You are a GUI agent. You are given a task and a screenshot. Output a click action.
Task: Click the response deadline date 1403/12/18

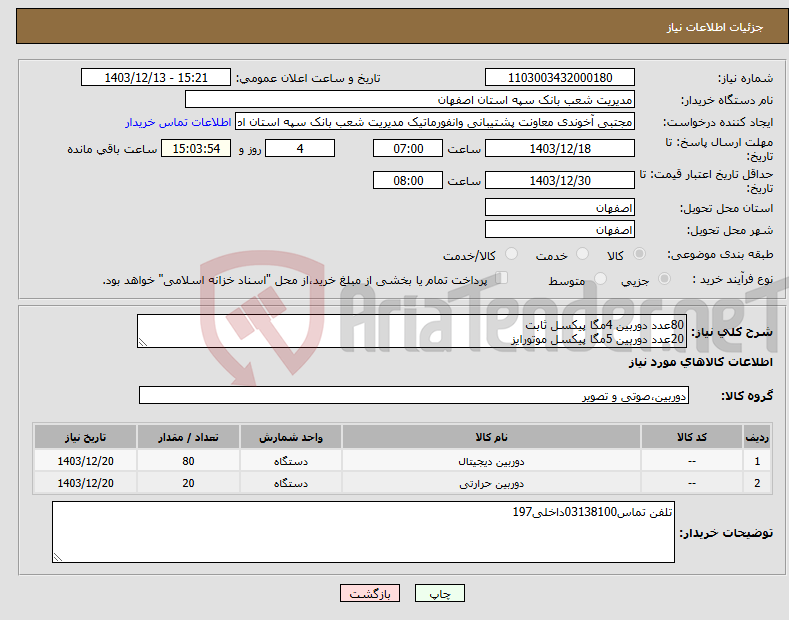(560, 148)
